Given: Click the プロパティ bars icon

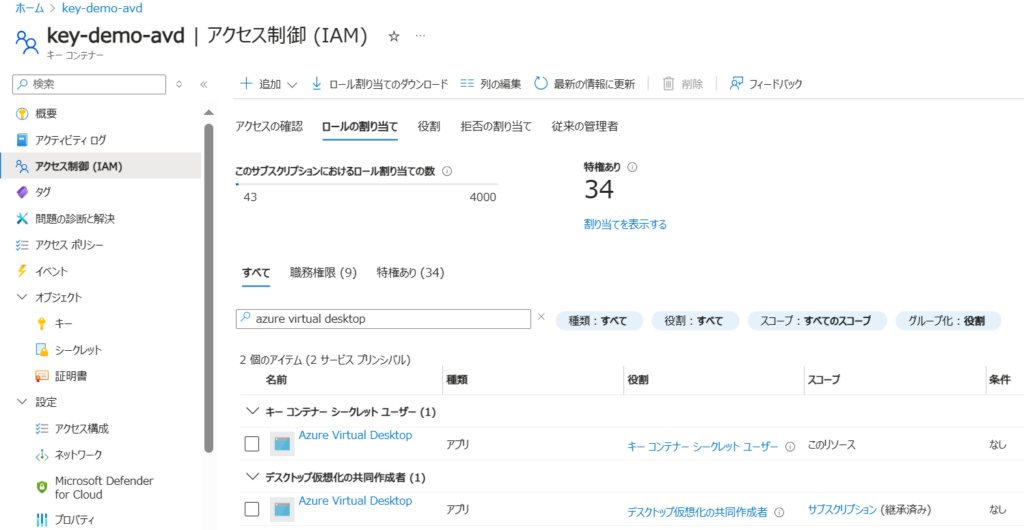Looking at the screenshot, I should tap(42, 520).
